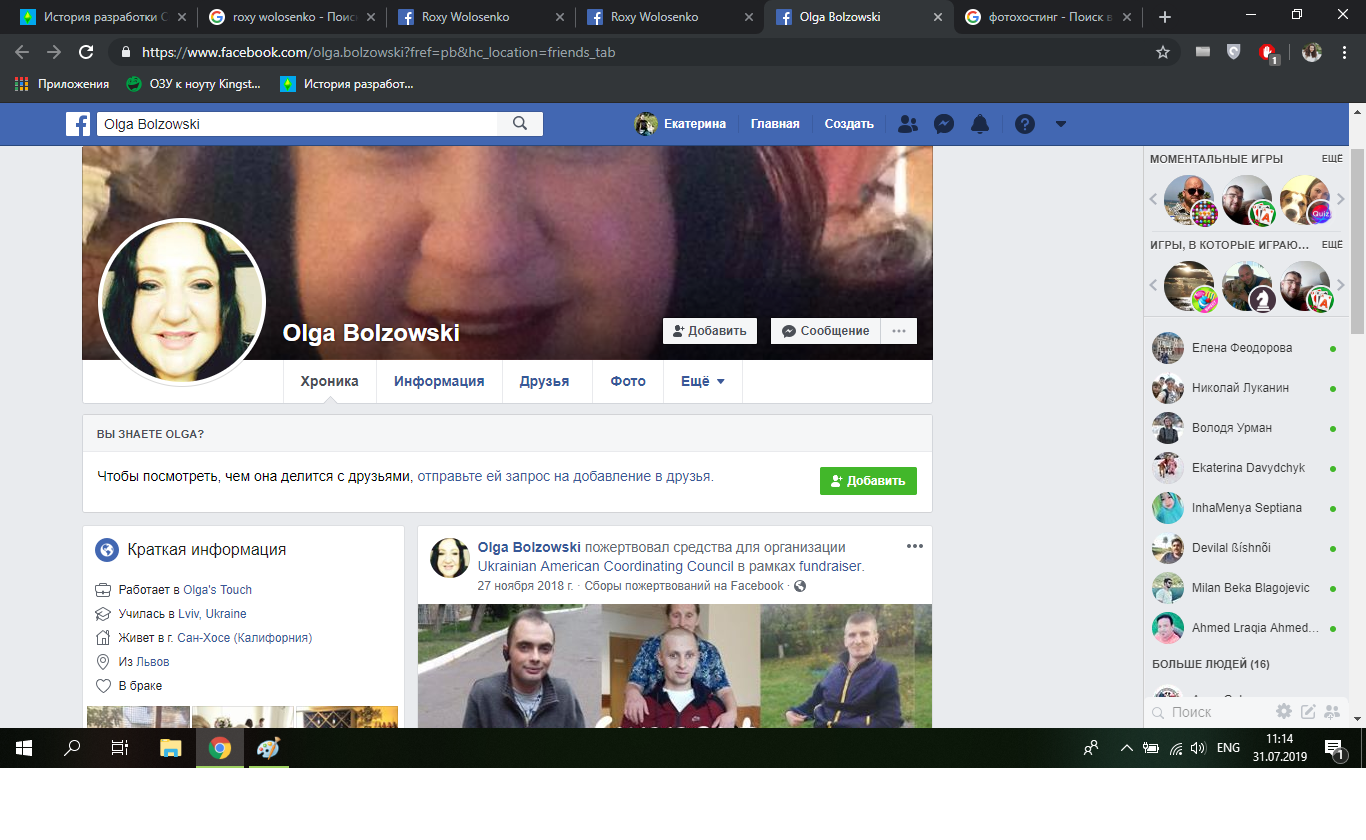This screenshot has height=840, width=1366.
Task: Switch to the Информация tab
Action: (439, 381)
